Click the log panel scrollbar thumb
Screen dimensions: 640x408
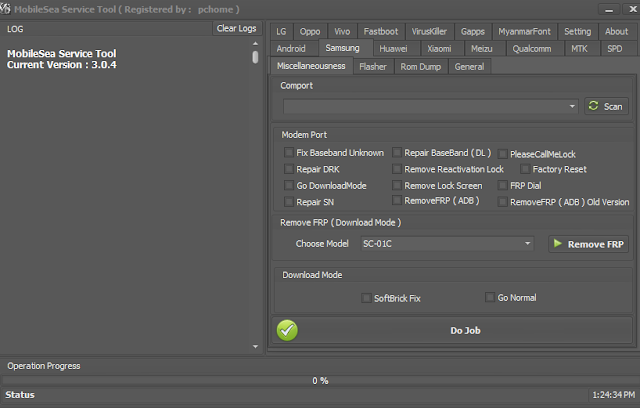(255, 57)
